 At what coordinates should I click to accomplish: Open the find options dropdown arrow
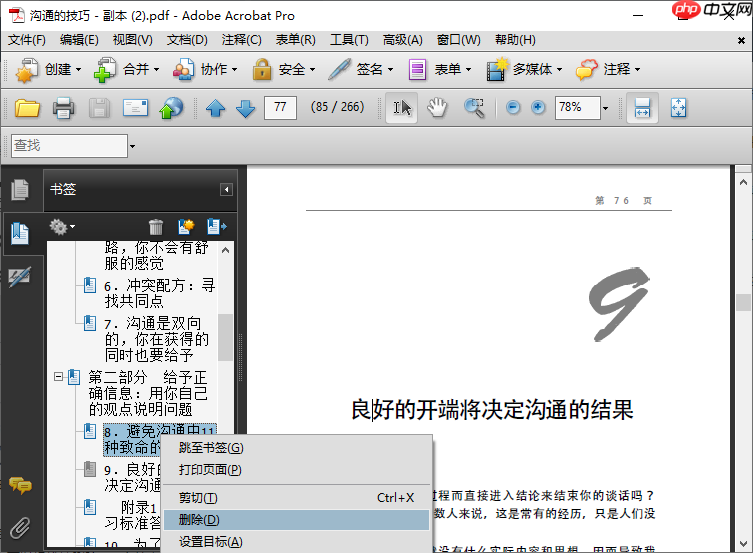pos(133,146)
